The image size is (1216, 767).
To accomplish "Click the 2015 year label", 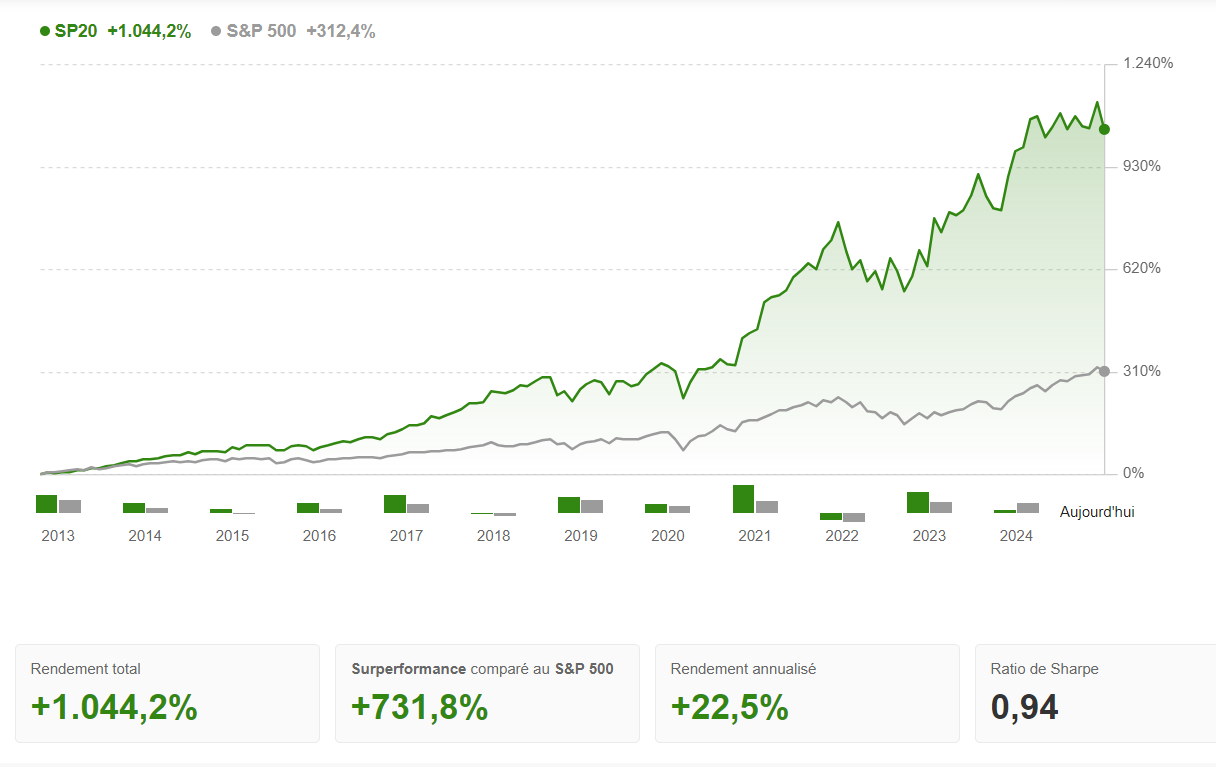I will pos(232,536).
